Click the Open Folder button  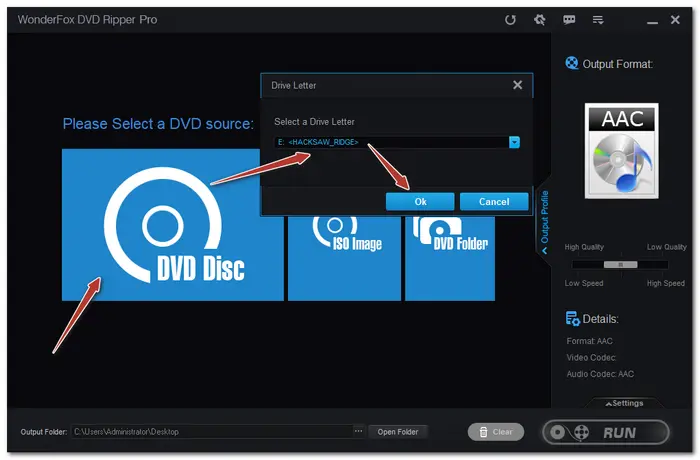[398, 432]
